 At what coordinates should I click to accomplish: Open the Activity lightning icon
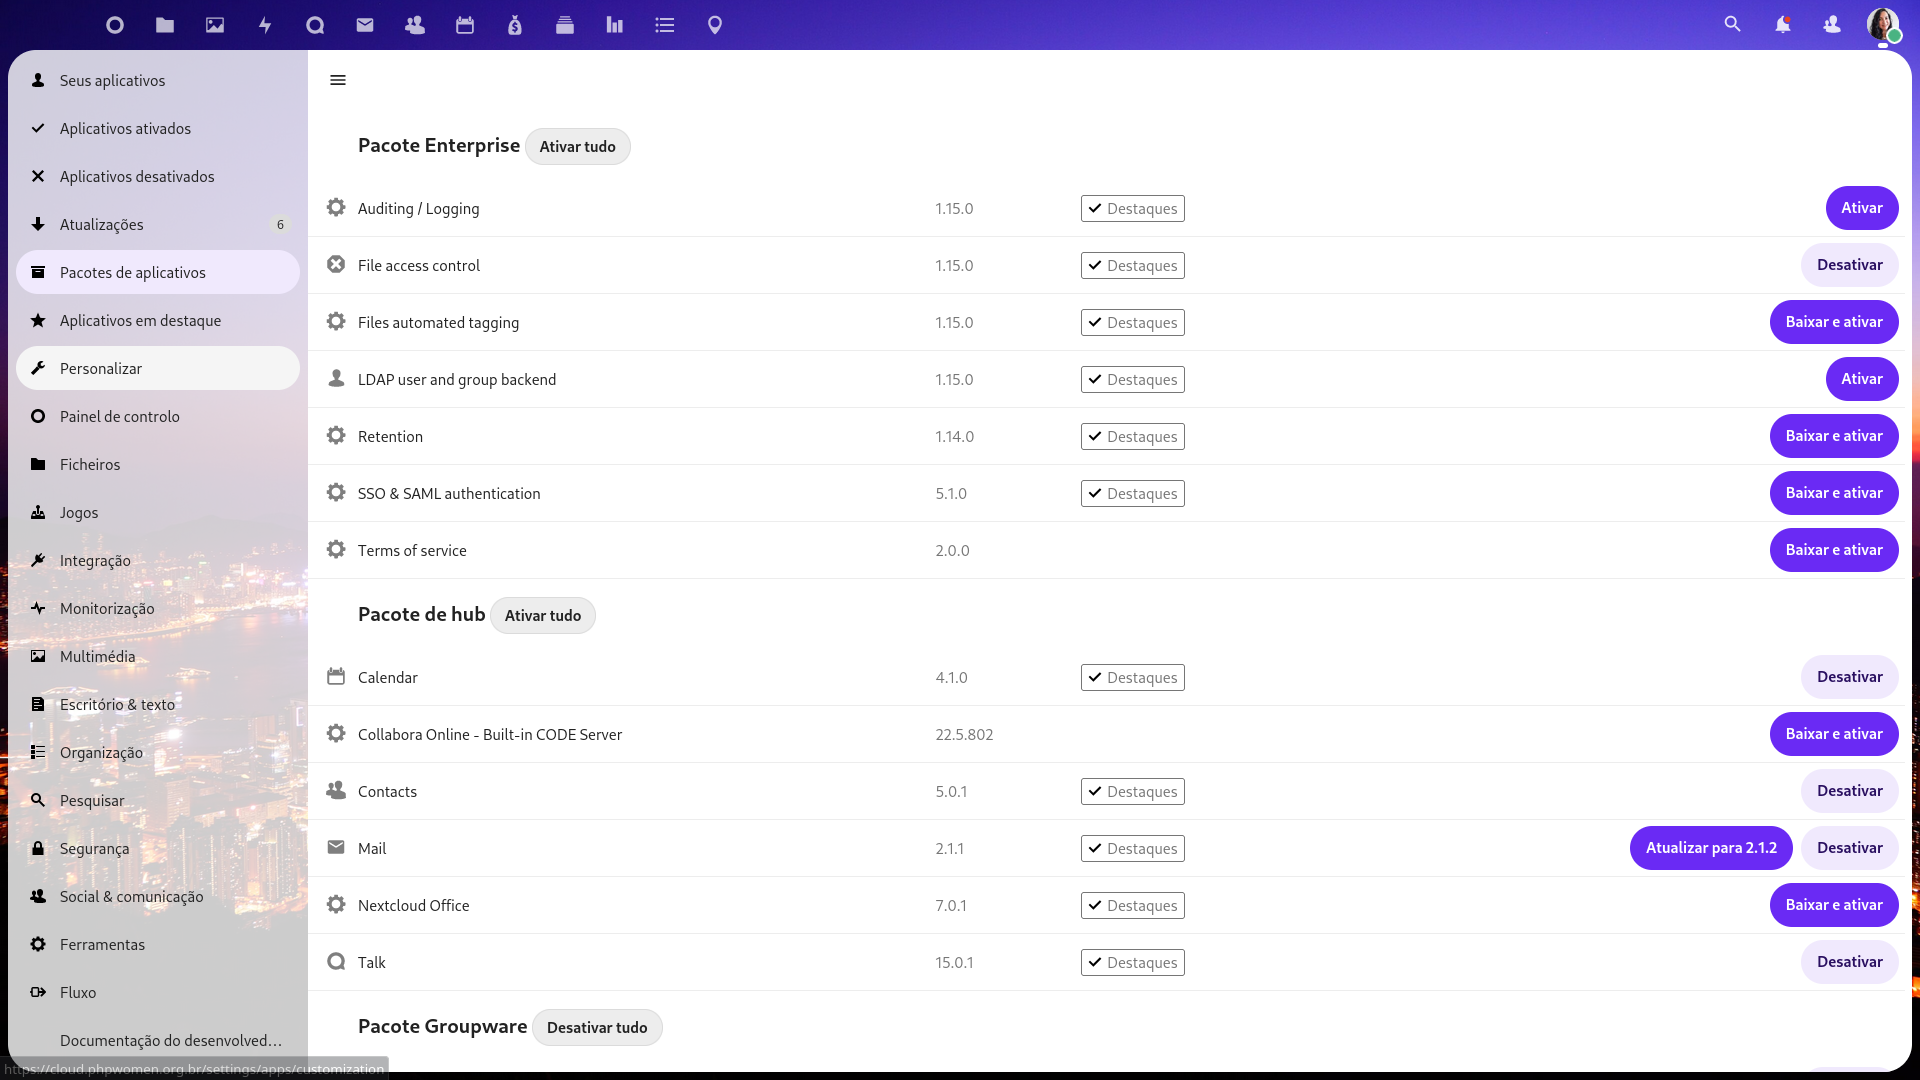tap(265, 25)
